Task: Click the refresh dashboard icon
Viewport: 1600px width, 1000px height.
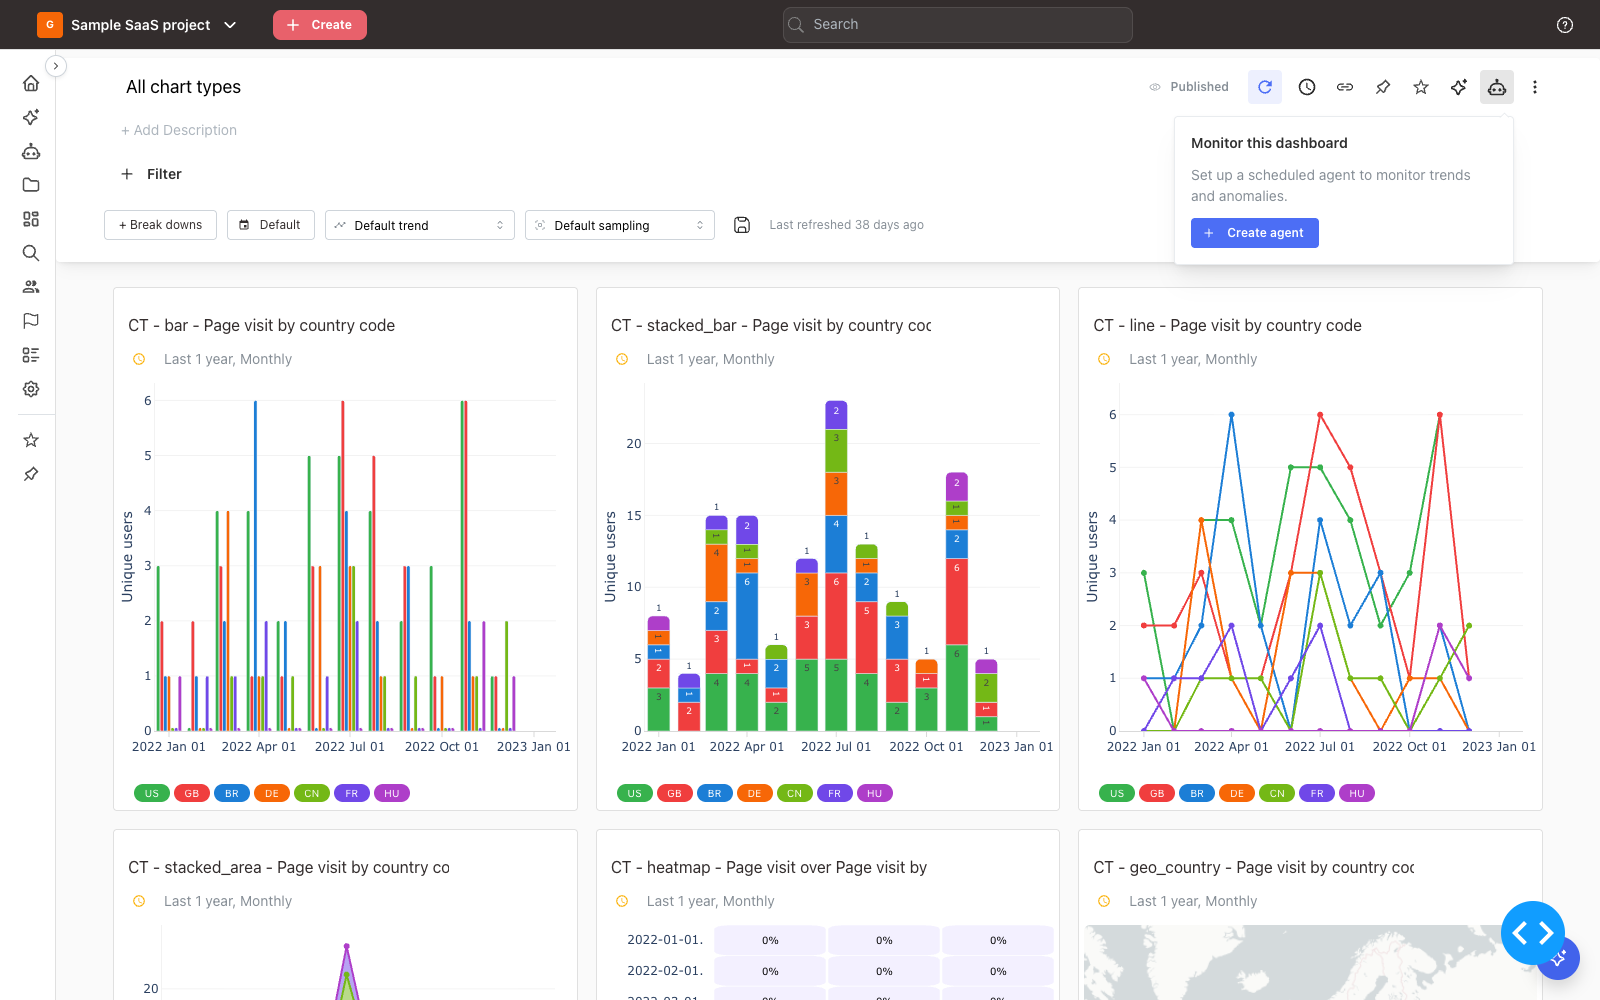Action: [x=1265, y=87]
